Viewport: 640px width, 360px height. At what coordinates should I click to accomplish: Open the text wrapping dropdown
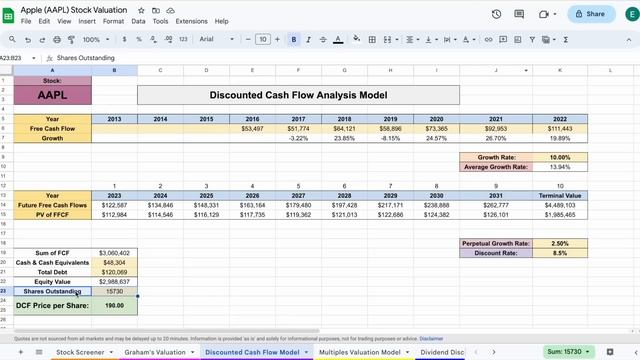click(450, 40)
